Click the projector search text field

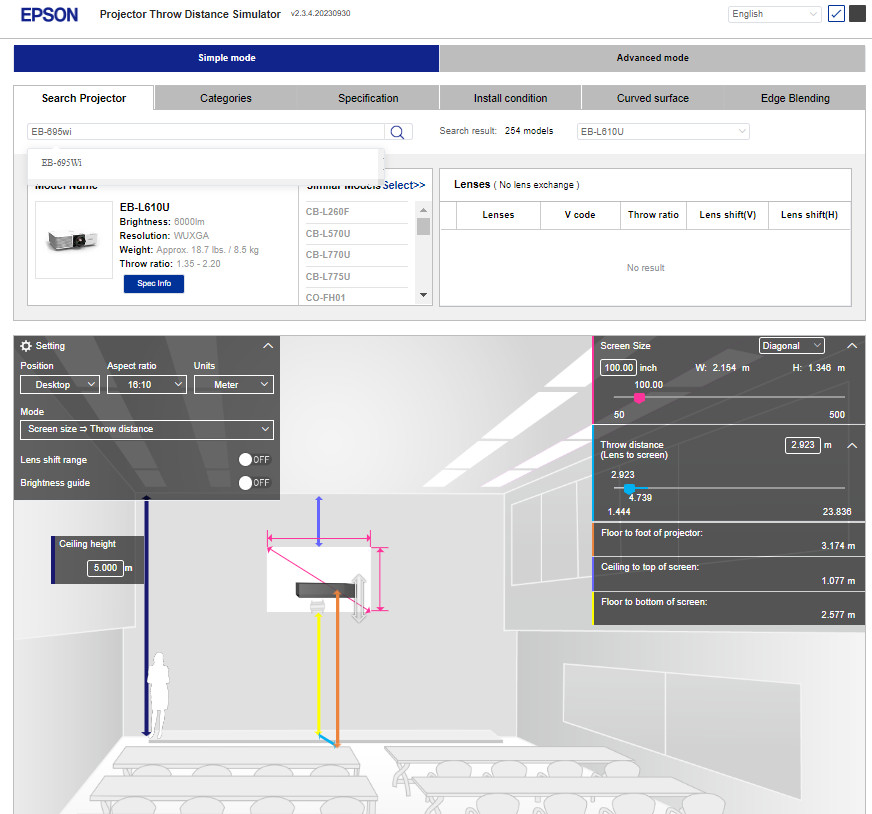click(206, 132)
